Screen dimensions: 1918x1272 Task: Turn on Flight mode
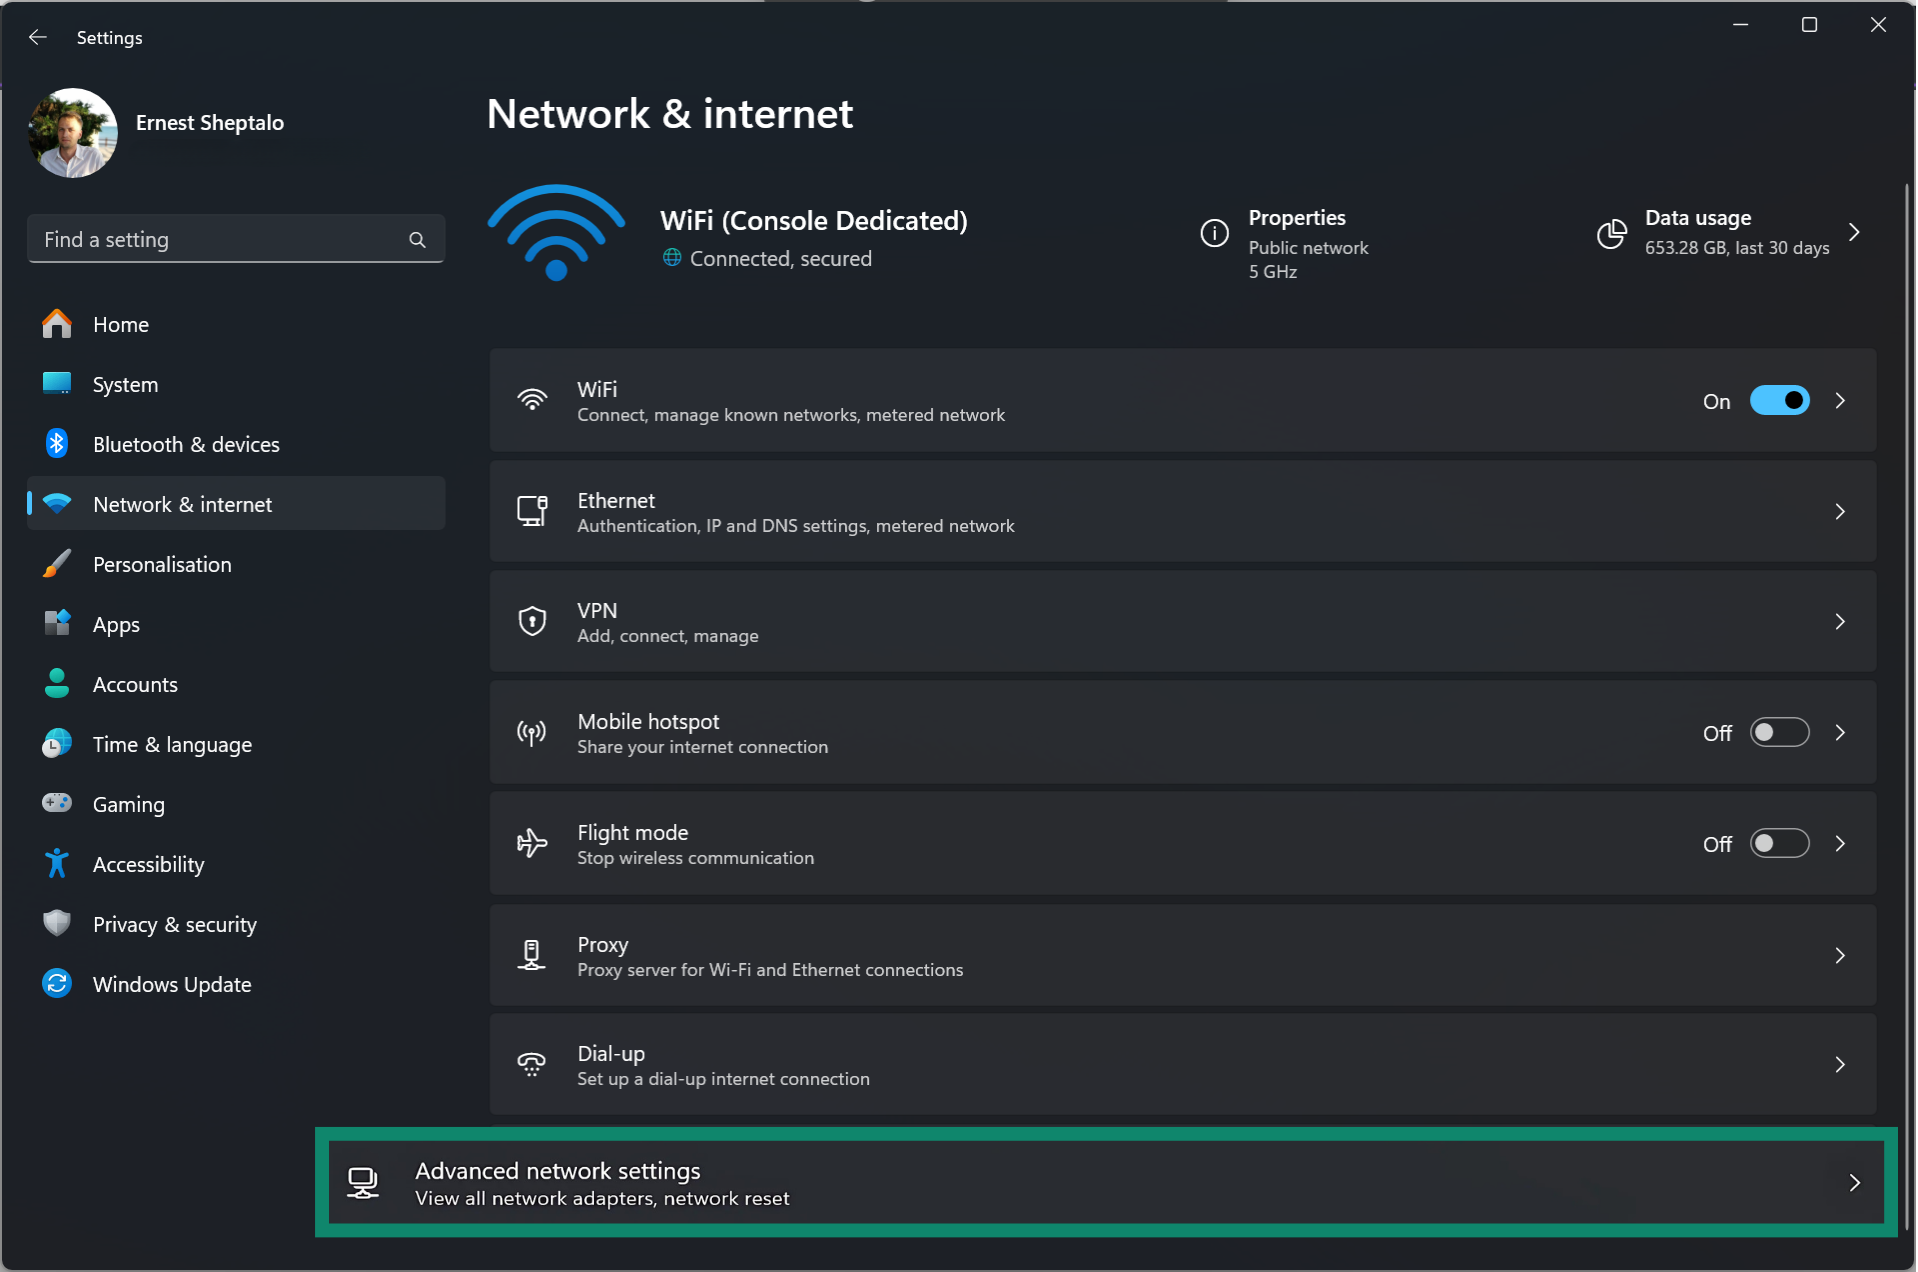[x=1779, y=843]
